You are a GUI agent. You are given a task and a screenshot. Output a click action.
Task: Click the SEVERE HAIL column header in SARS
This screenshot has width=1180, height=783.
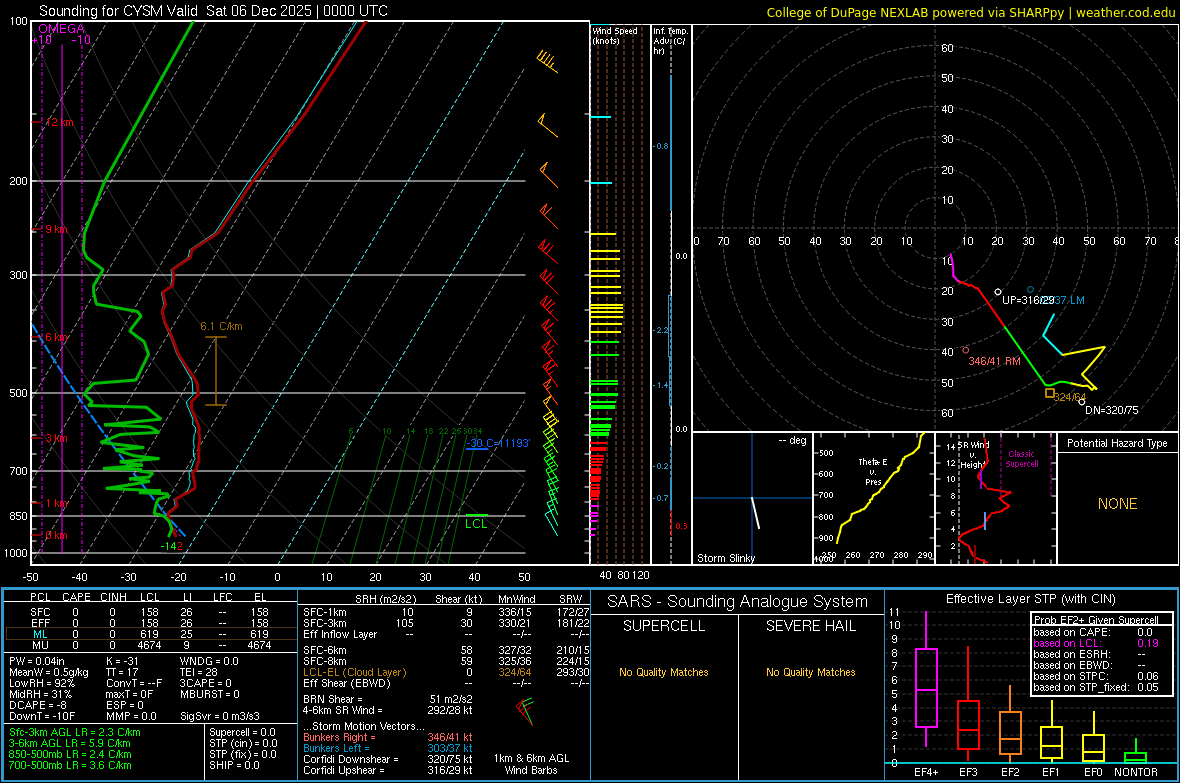pyautogui.click(x=810, y=626)
